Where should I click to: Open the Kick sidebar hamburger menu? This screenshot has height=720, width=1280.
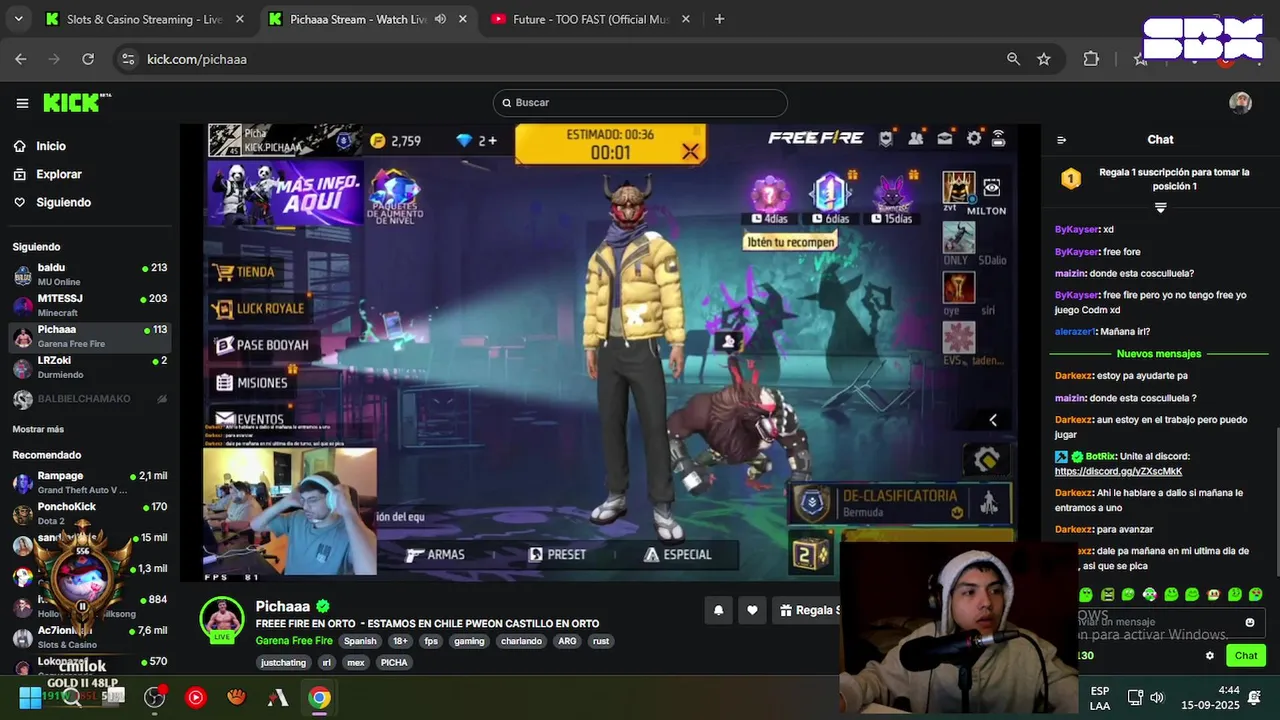22,103
